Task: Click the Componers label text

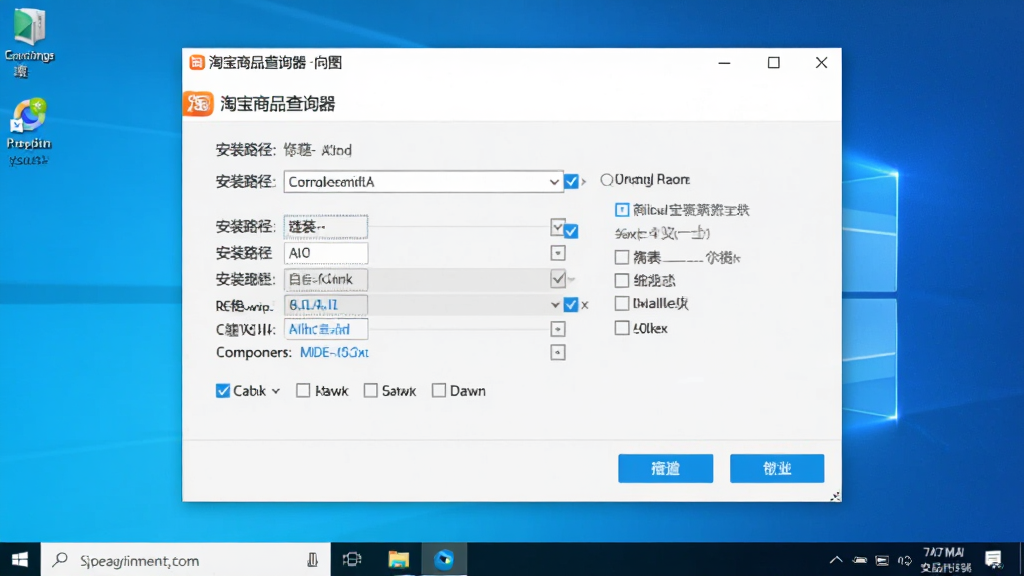Action: [x=253, y=353]
